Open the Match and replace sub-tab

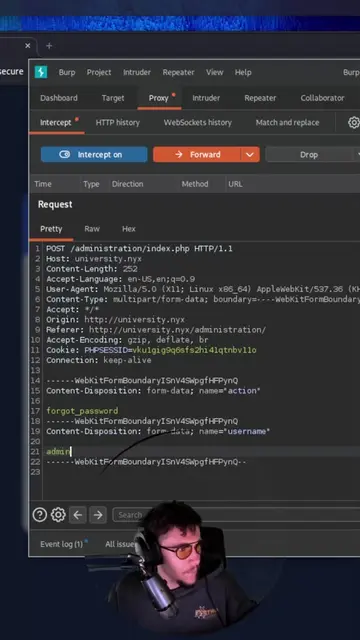(x=287, y=122)
